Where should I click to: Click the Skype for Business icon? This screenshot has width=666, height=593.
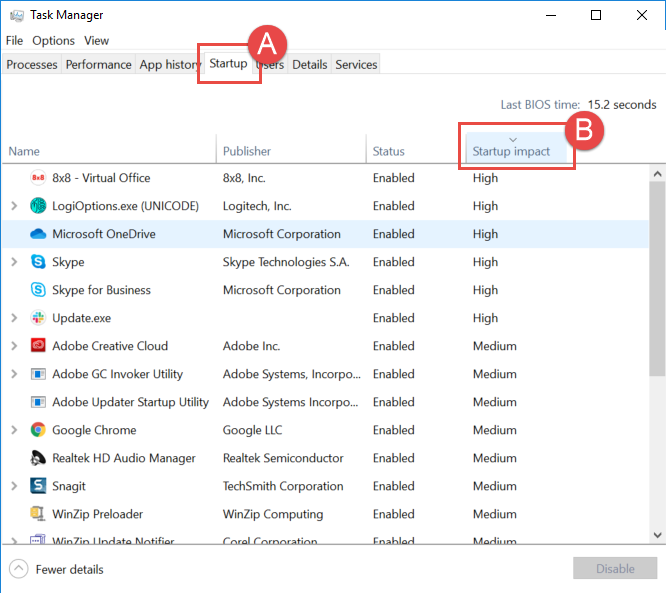[38, 290]
